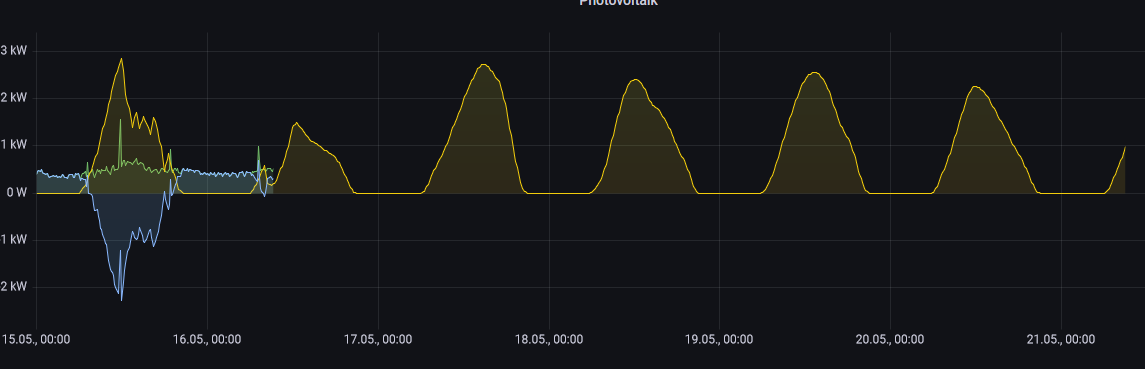Viewport: 1145px width, 369px height.
Task: Click the 21.05., 00:00 axis label
Action: point(1061,340)
